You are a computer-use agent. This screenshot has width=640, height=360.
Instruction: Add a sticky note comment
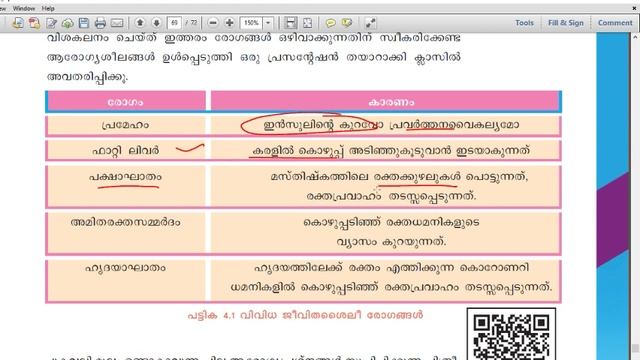[331, 23]
